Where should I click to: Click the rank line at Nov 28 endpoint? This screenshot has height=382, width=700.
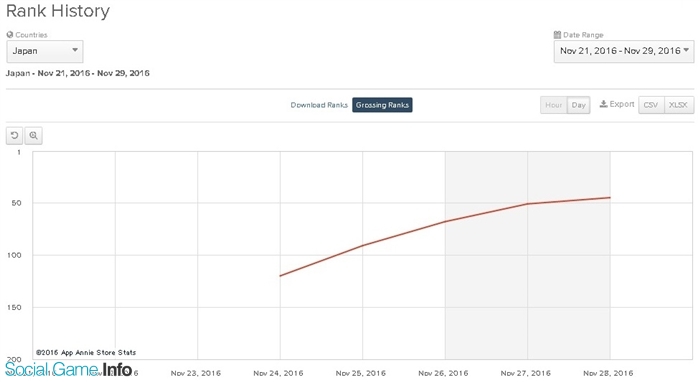[x=610, y=197]
